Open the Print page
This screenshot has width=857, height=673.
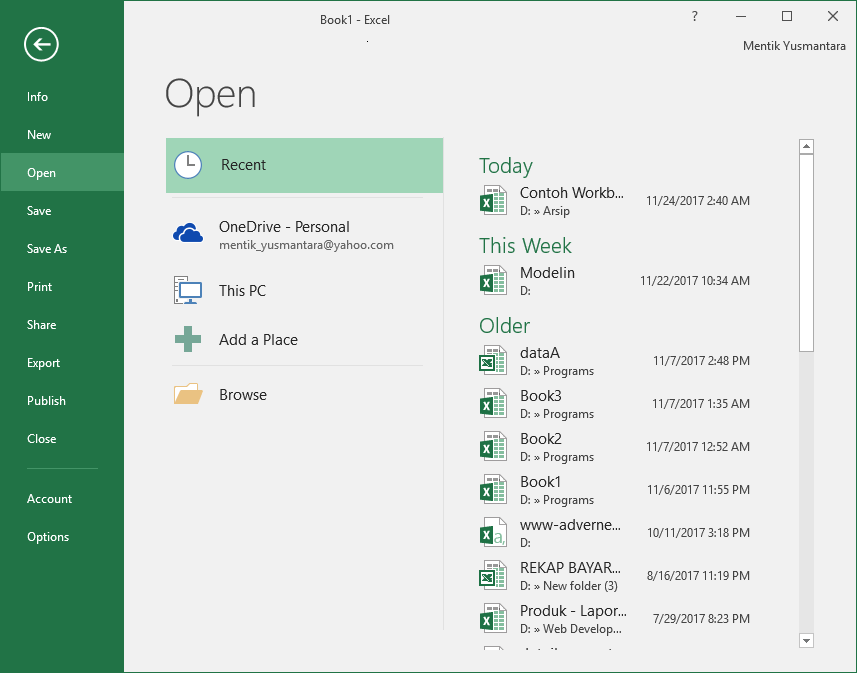pos(62,286)
